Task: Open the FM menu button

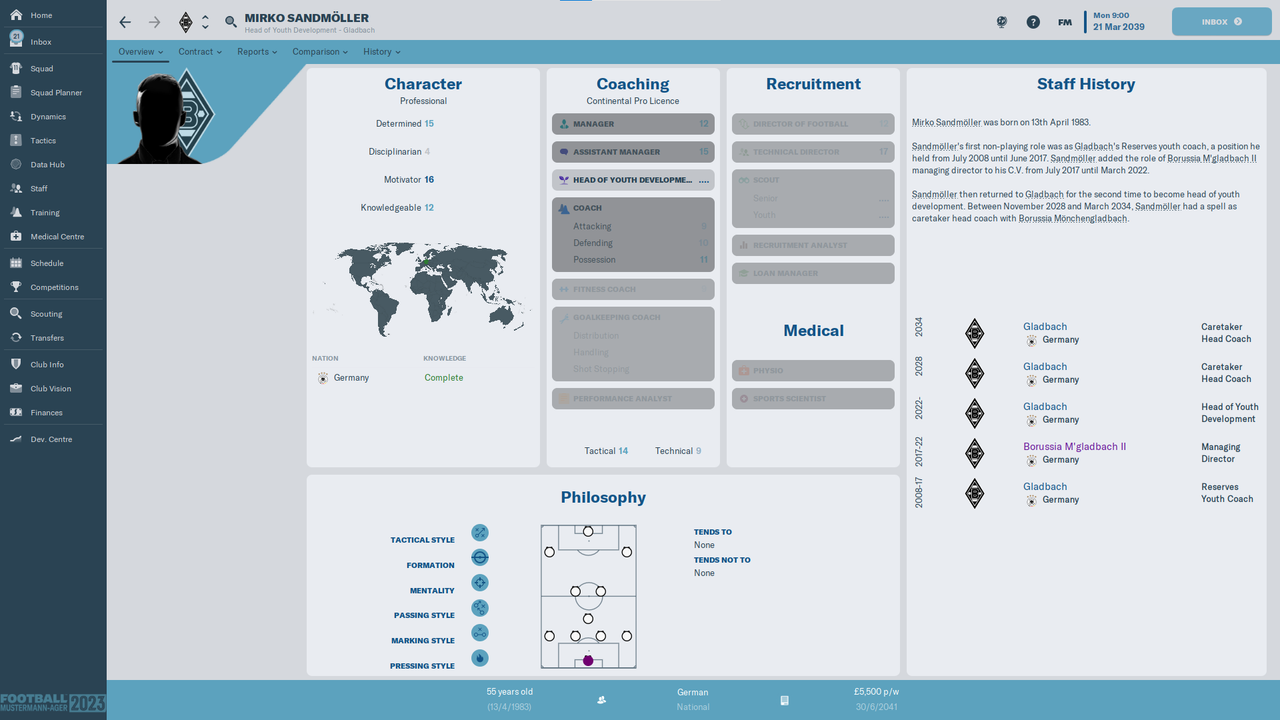Action: tap(1065, 22)
